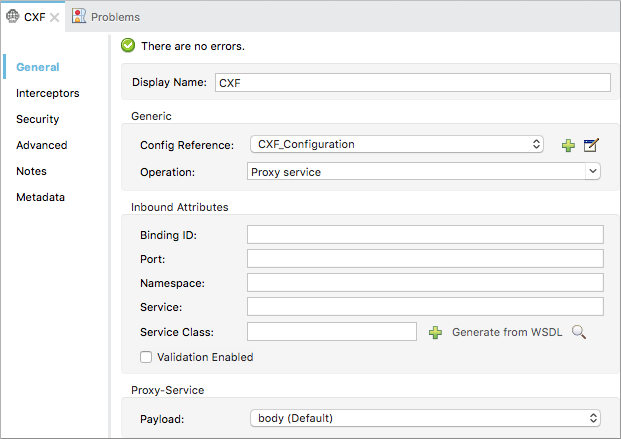Close the CXF tab
This screenshot has height=439, width=621.
pyautogui.click(x=55, y=17)
